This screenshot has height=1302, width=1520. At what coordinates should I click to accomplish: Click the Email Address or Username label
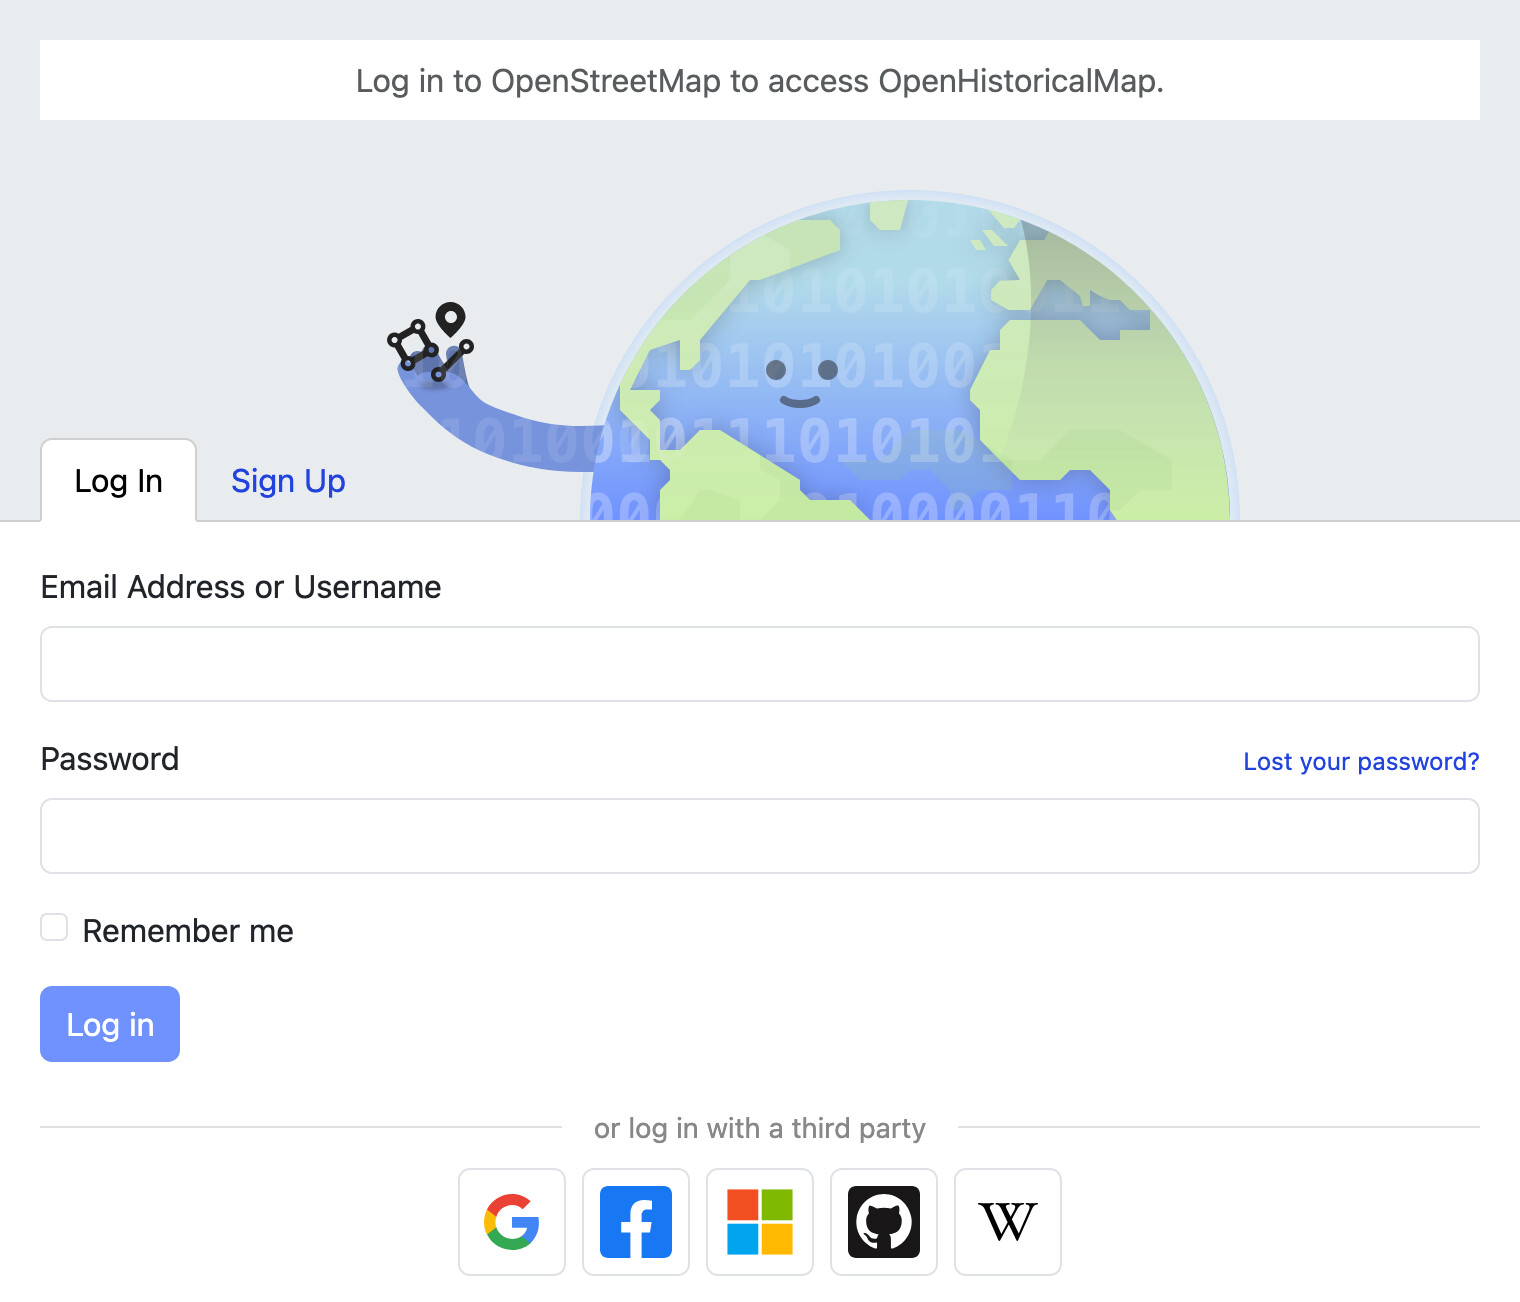click(241, 587)
